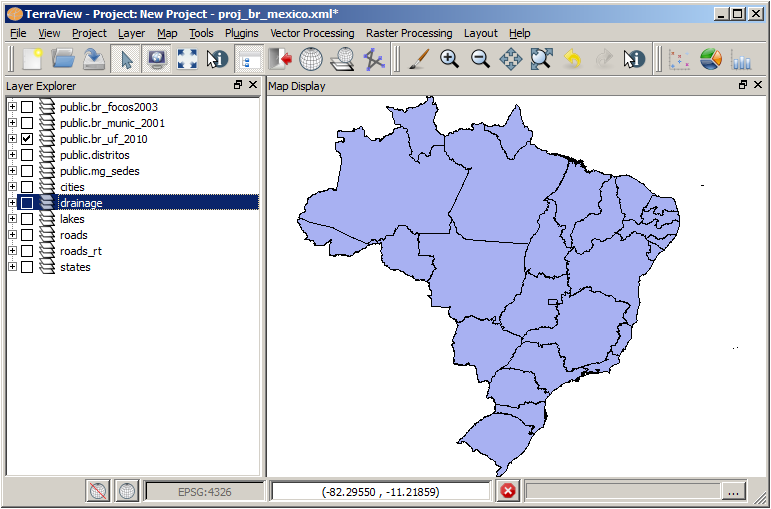
Task: Expand the public.br_focos2003 tree node
Action: (x=12, y=107)
